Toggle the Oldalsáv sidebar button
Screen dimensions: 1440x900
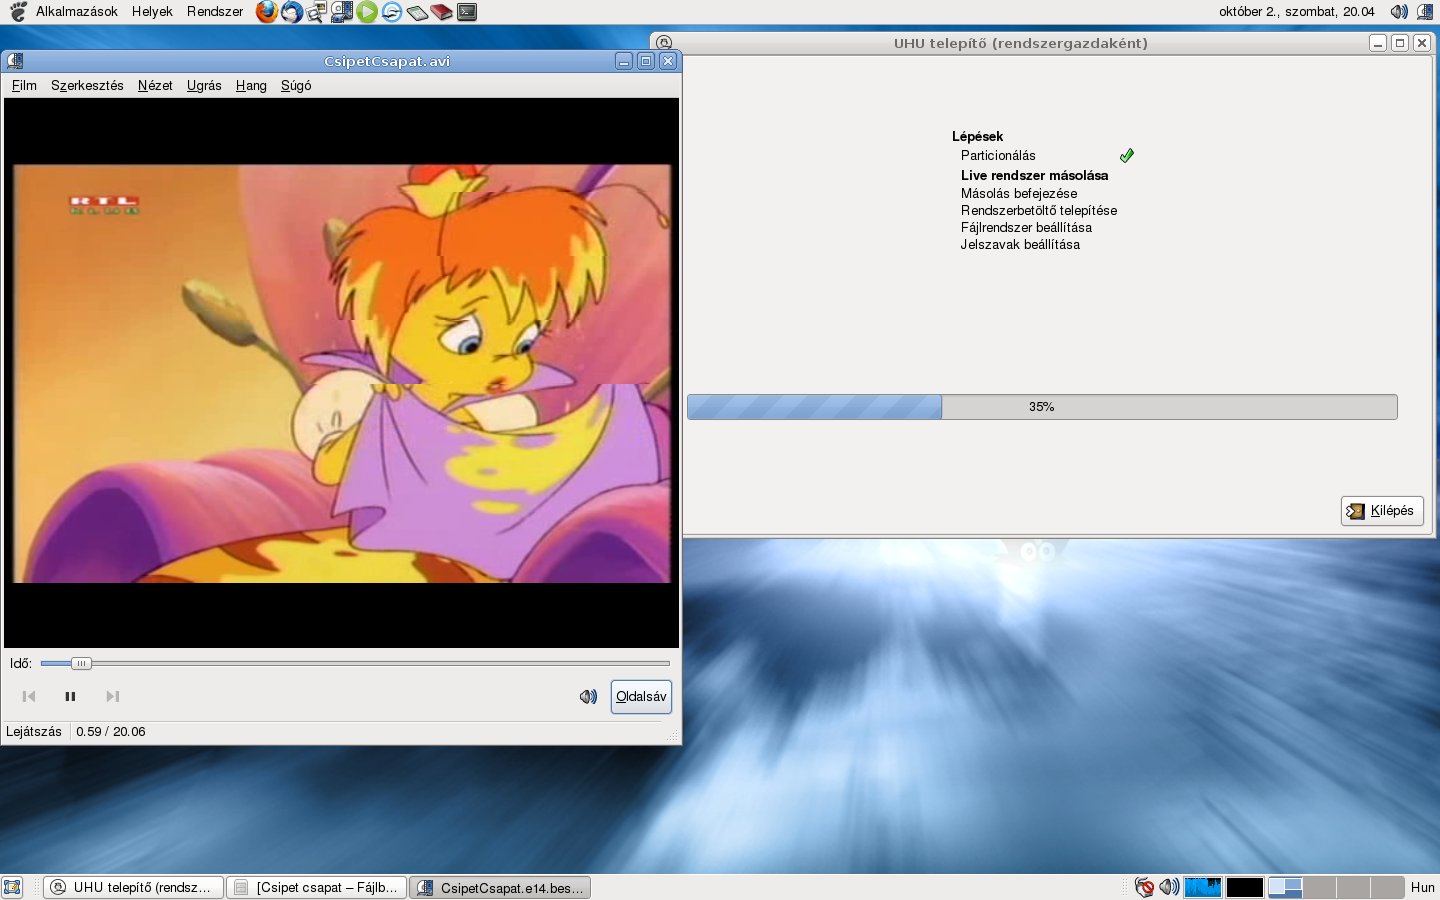(641, 696)
